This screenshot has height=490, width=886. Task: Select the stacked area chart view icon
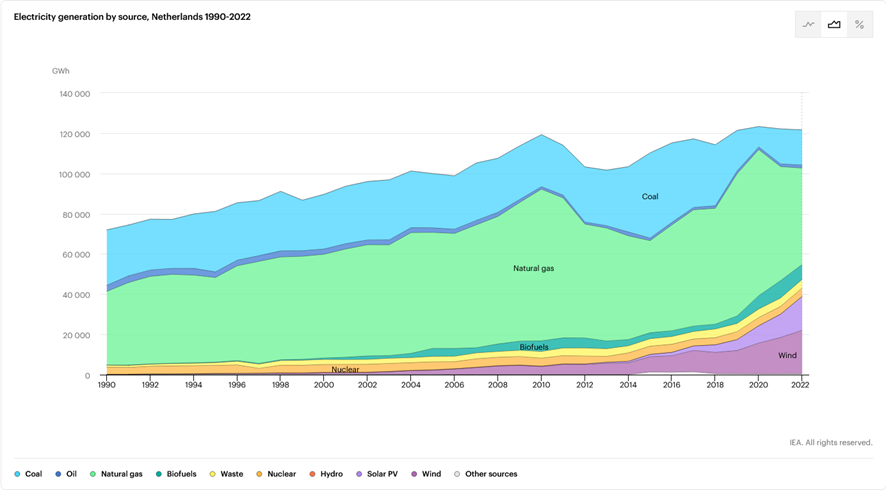(x=834, y=25)
